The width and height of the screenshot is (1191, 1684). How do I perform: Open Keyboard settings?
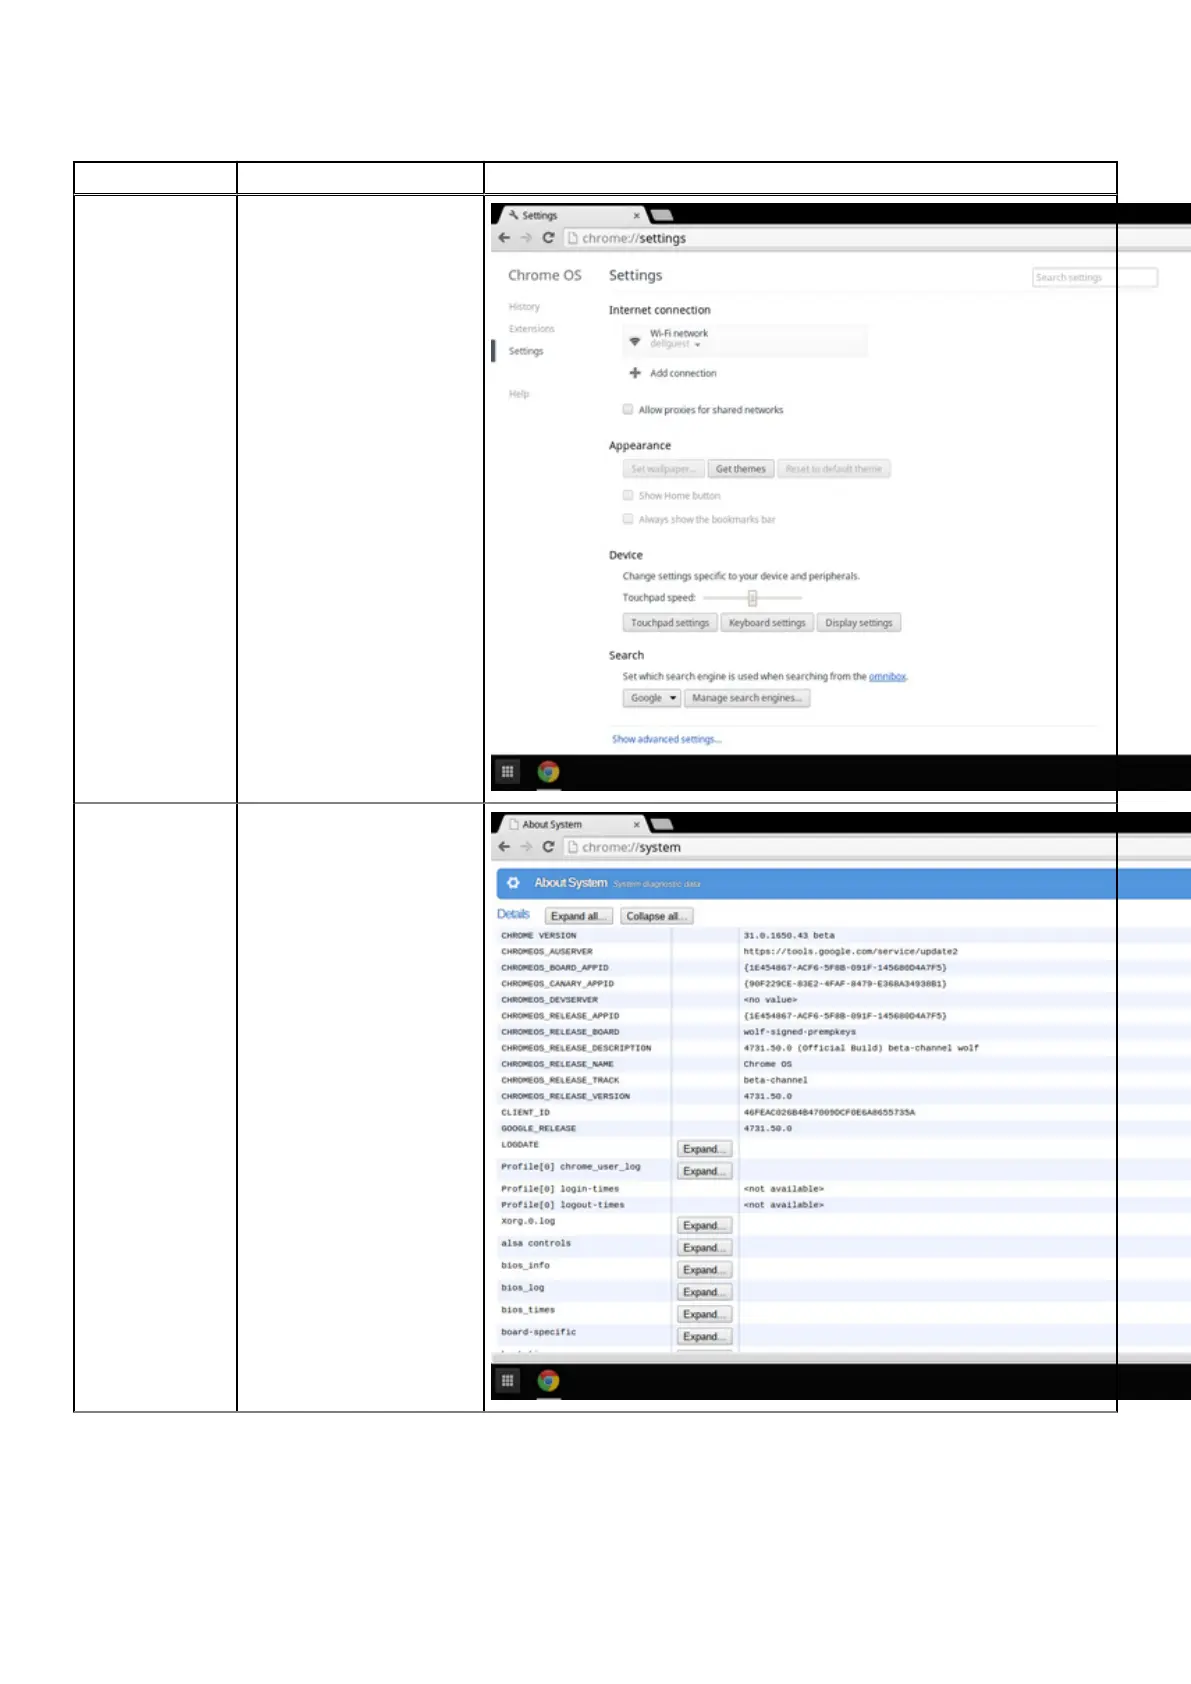point(767,623)
